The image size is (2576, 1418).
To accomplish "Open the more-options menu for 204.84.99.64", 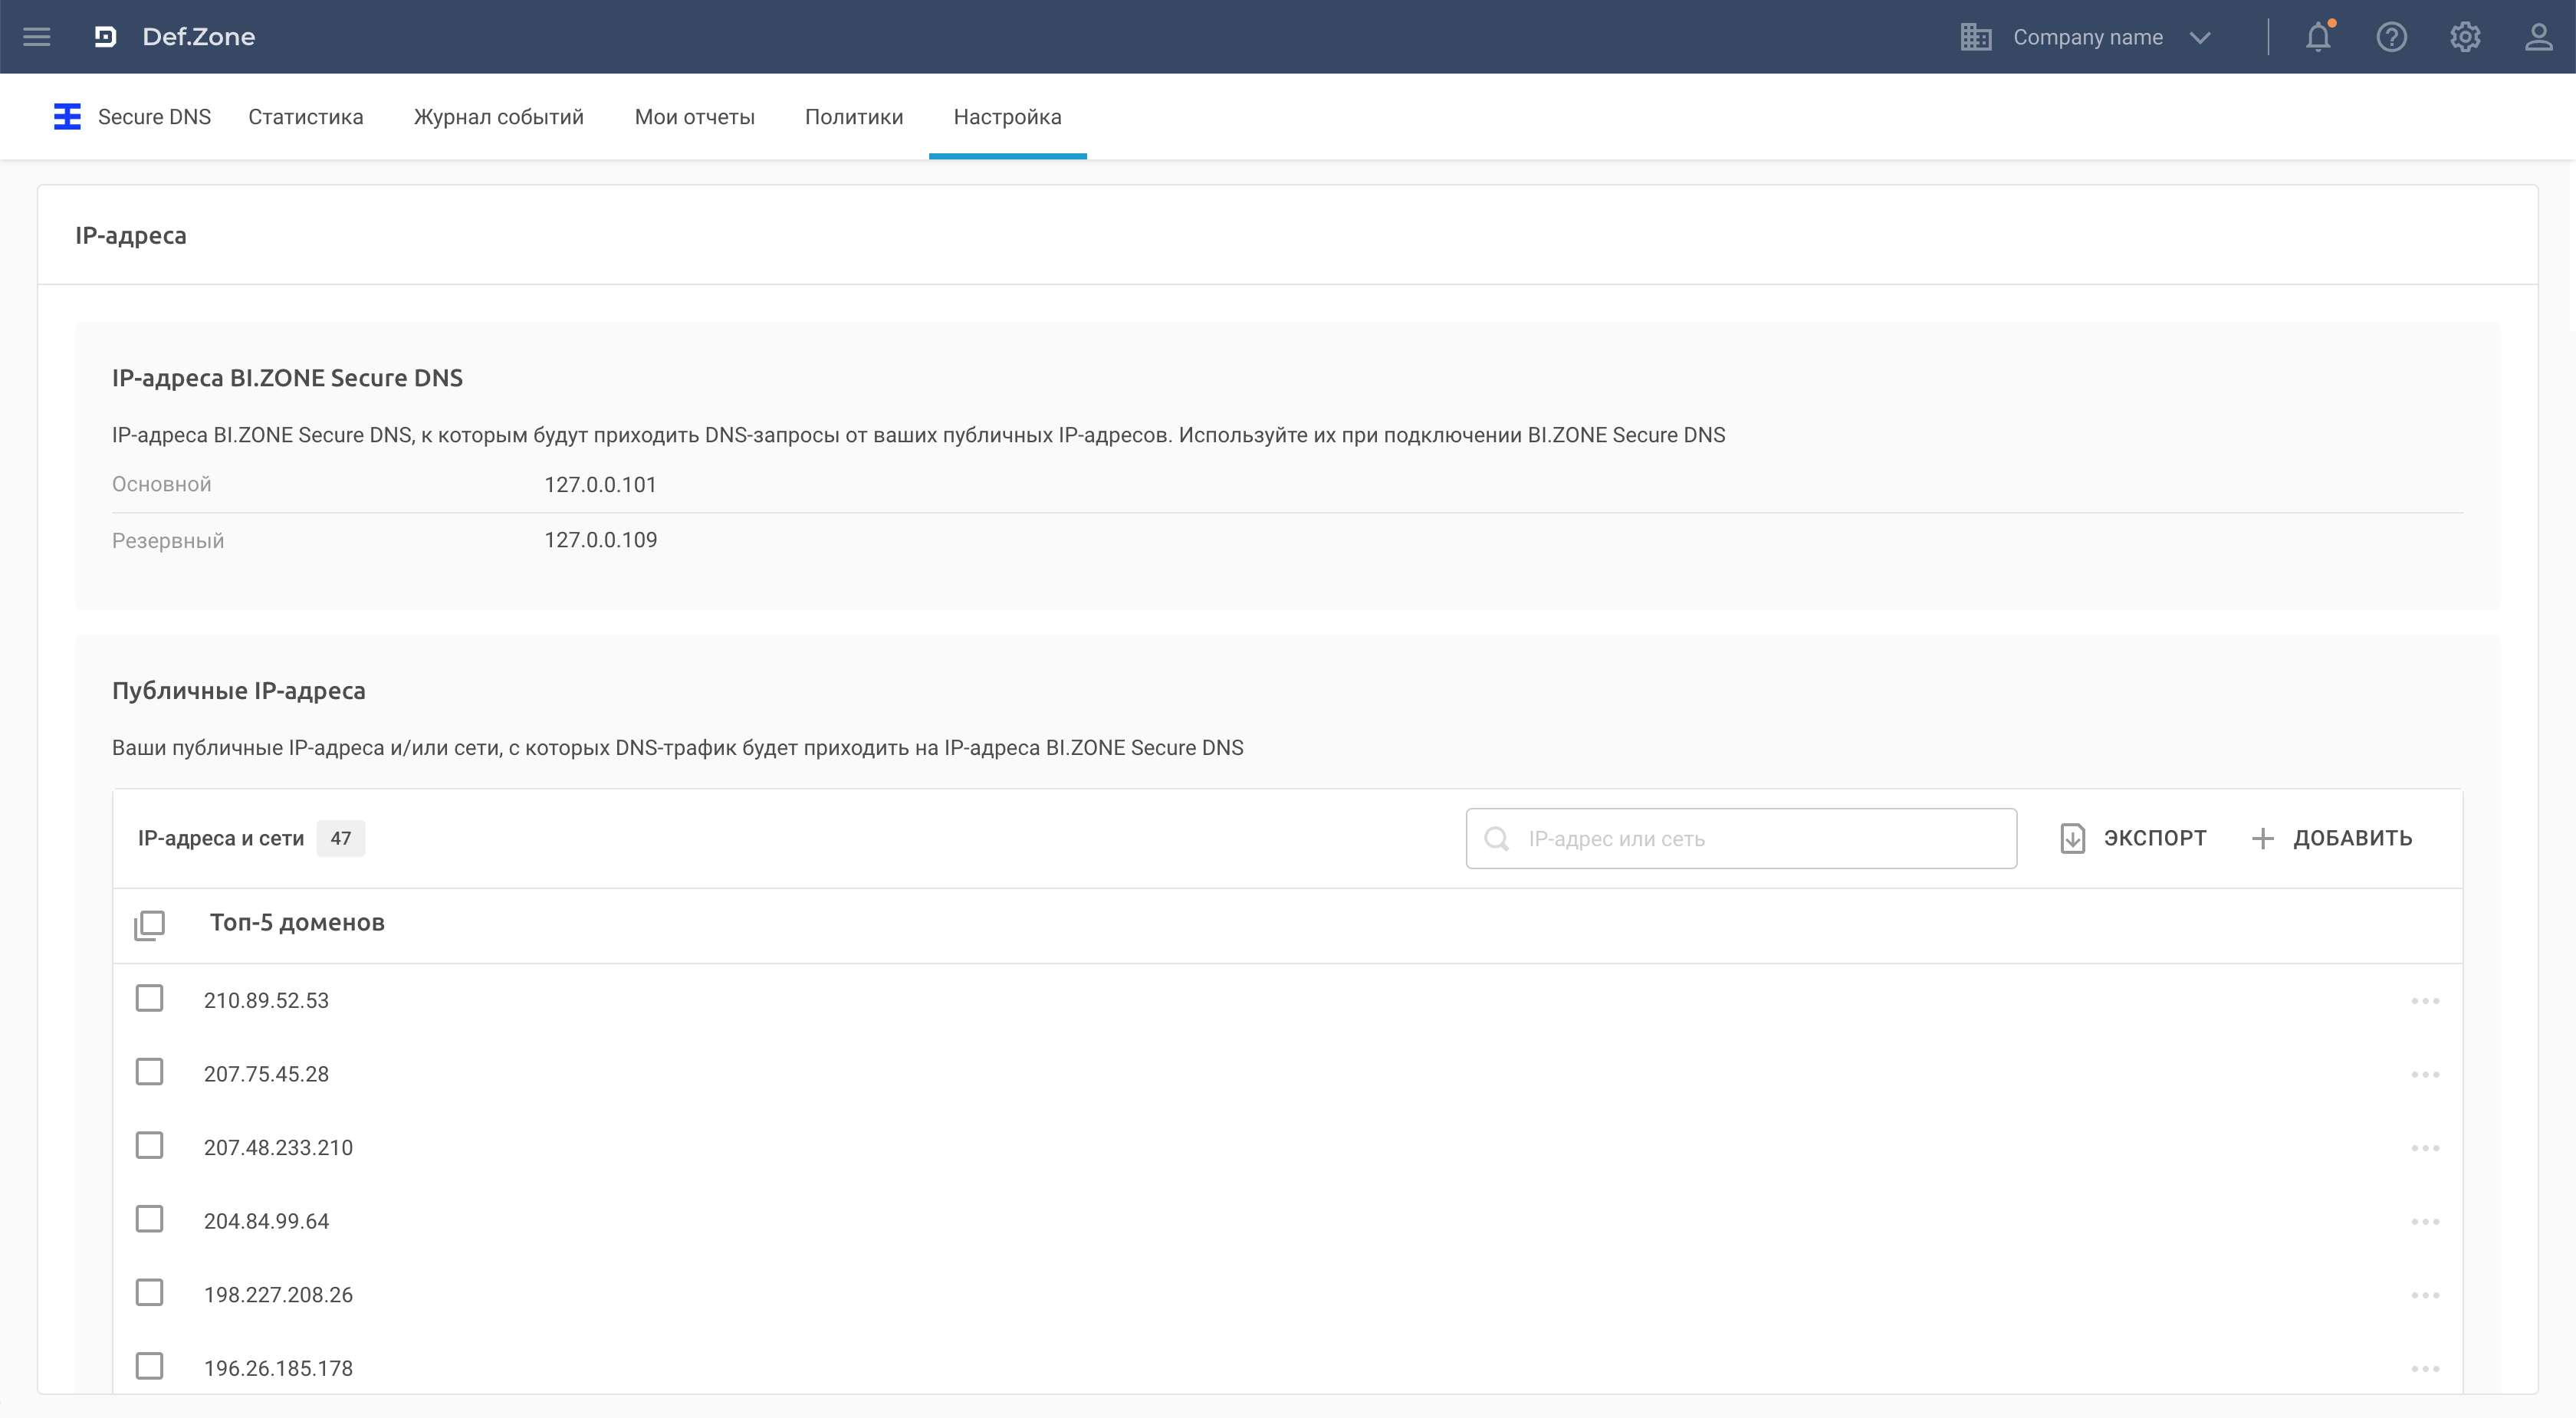I will tap(2424, 1221).
